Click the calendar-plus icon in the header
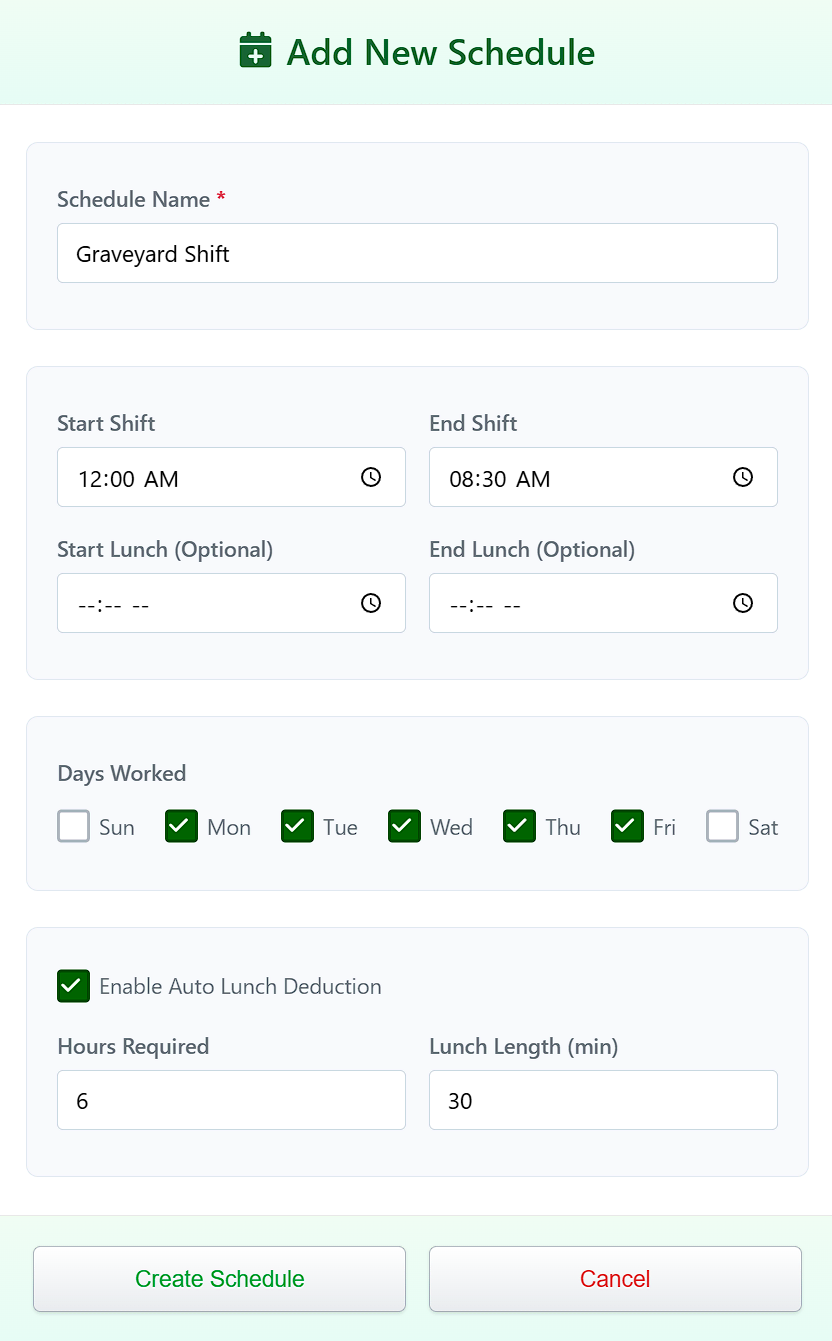This screenshot has height=1341, width=832. 255,50
